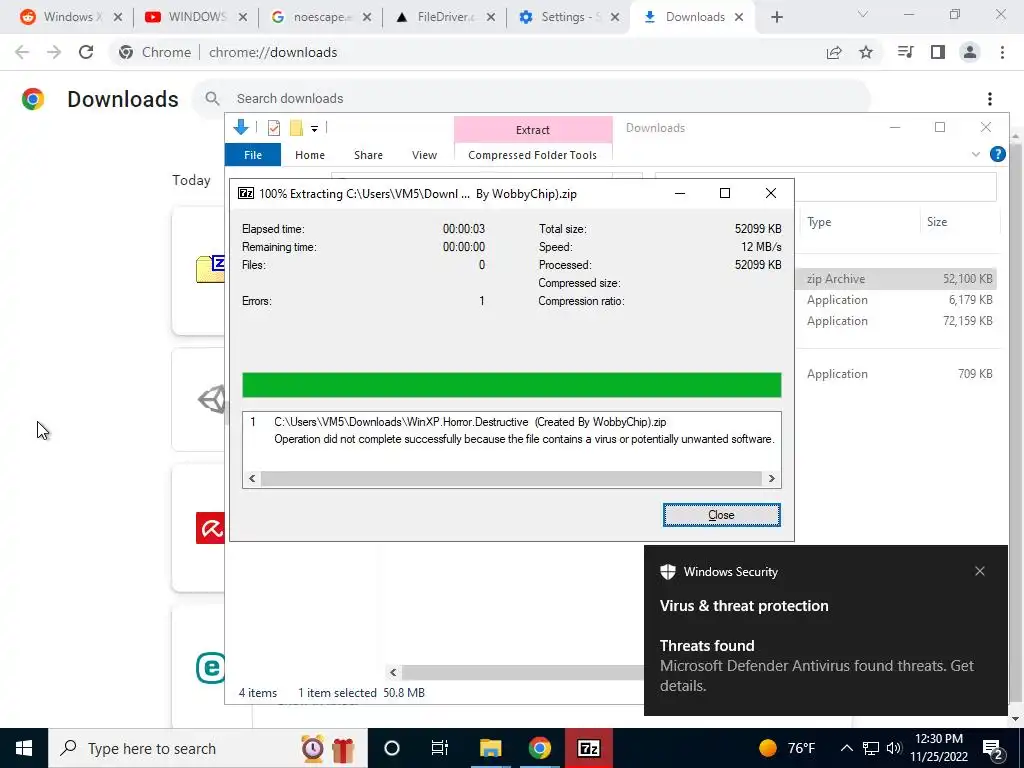Toggle Chrome side panel icon
The width and height of the screenshot is (1024, 768).
(x=938, y=52)
